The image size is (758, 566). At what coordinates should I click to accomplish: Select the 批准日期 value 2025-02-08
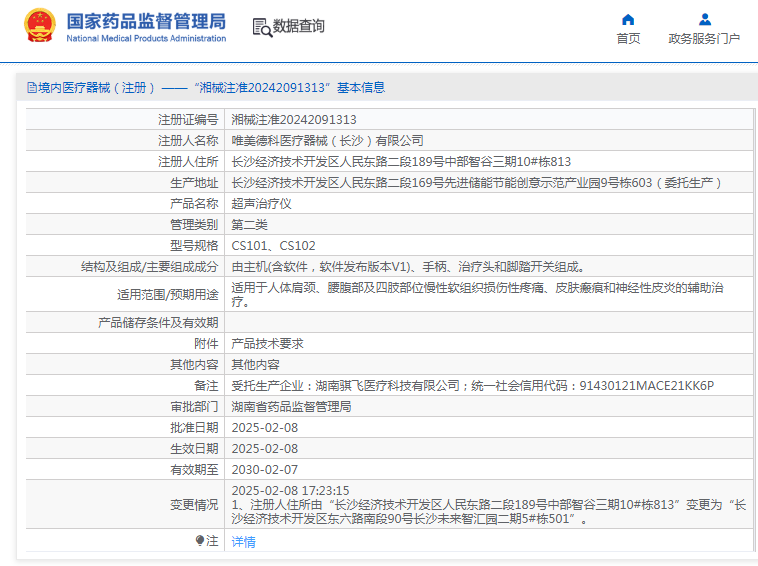(264, 428)
